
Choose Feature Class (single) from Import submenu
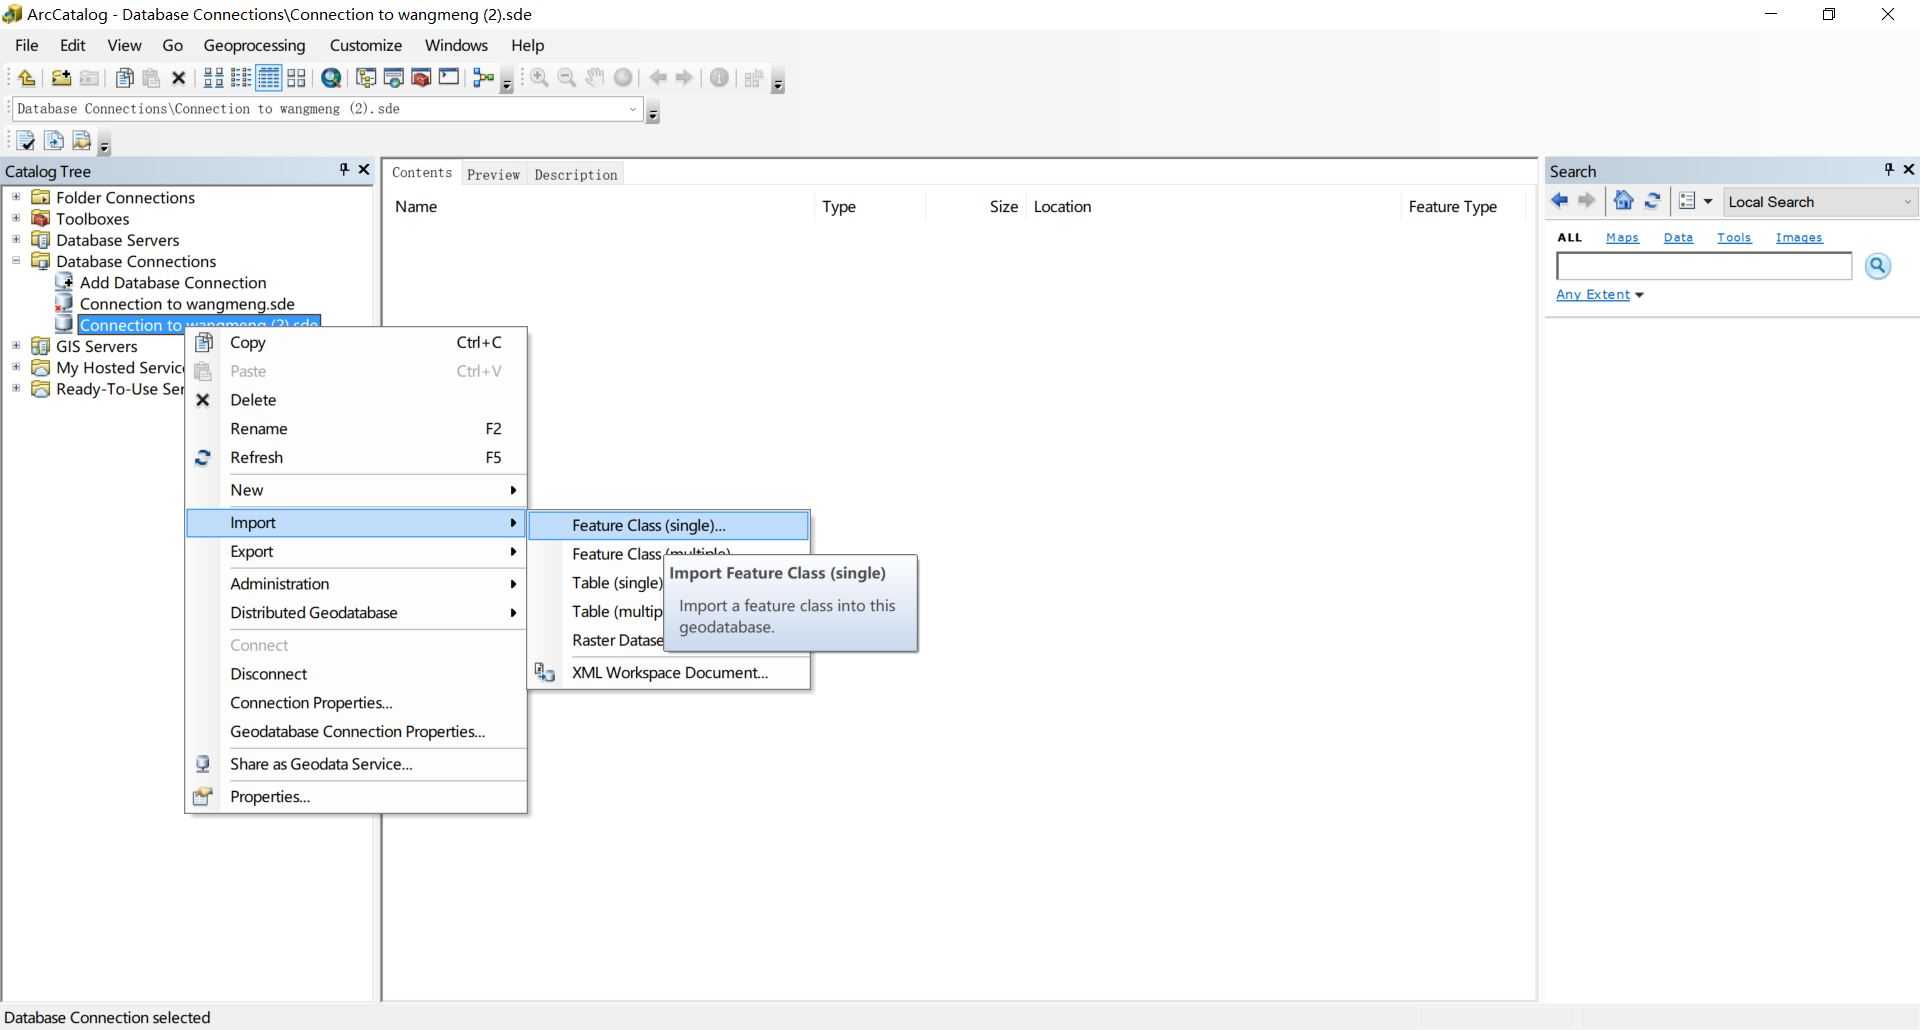[668, 525]
